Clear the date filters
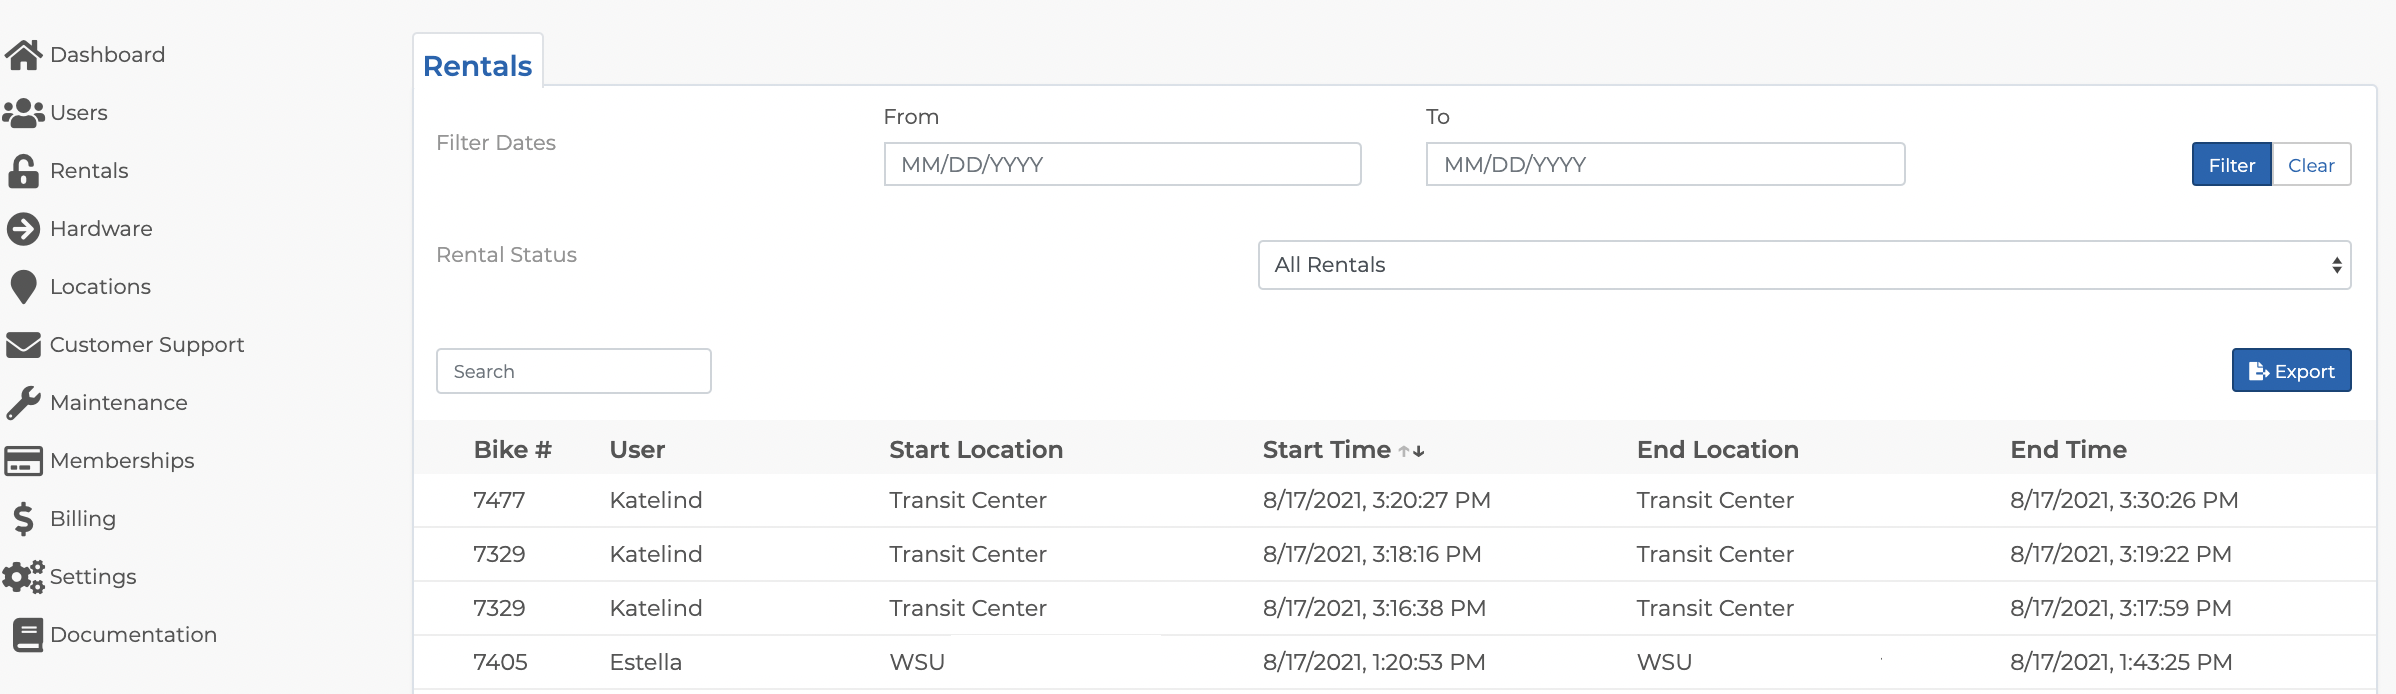 (x=2311, y=165)
